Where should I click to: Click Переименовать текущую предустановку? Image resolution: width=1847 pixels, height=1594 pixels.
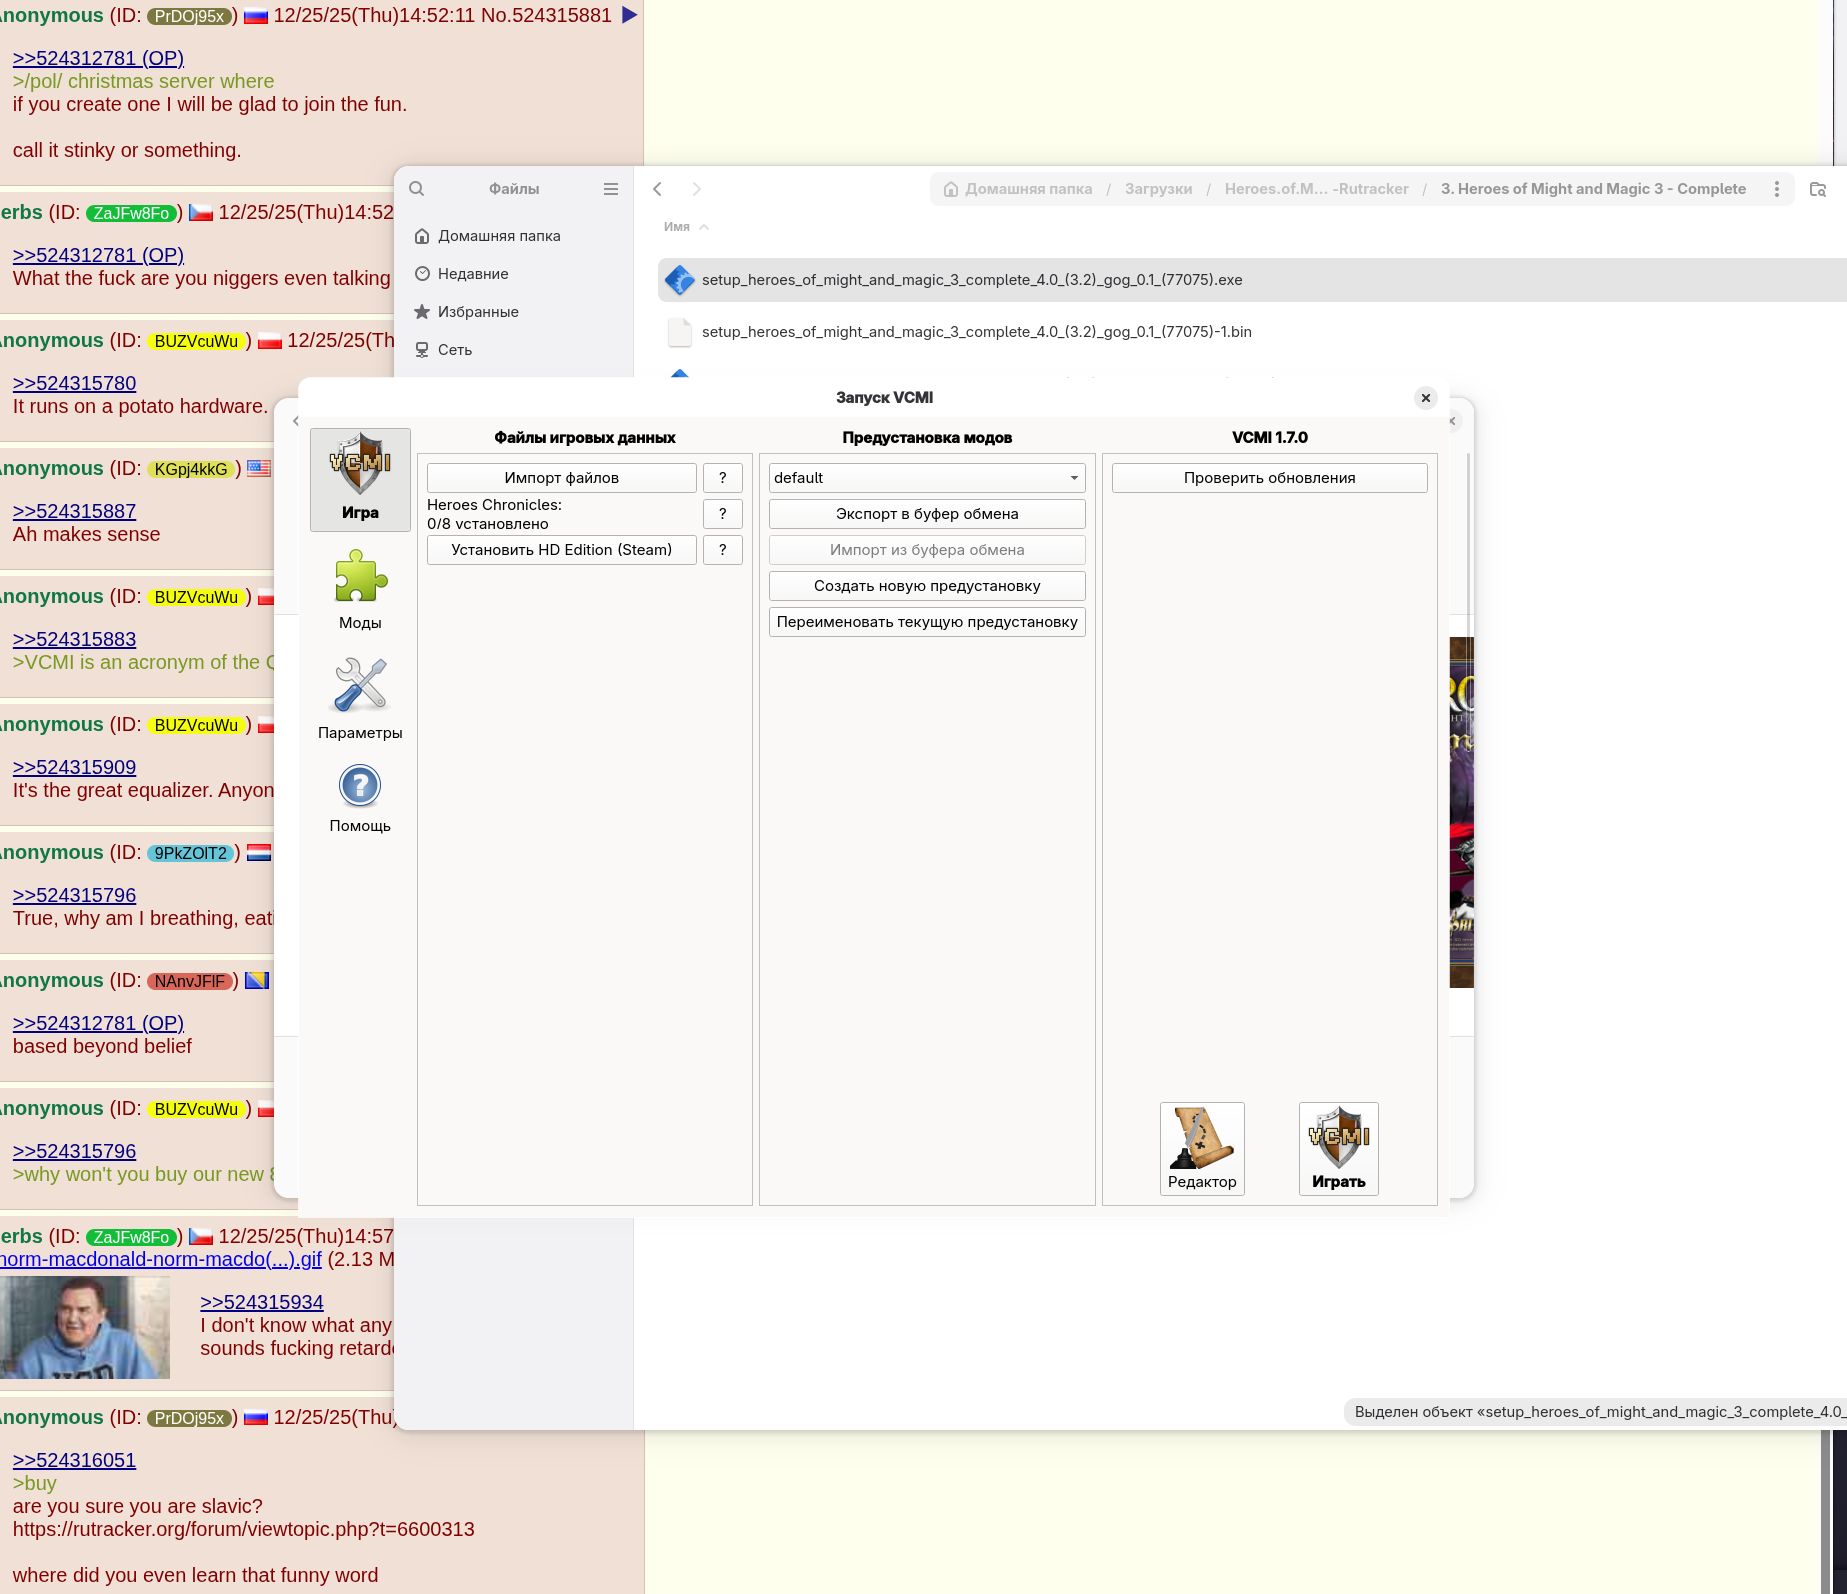pos(927,622)
